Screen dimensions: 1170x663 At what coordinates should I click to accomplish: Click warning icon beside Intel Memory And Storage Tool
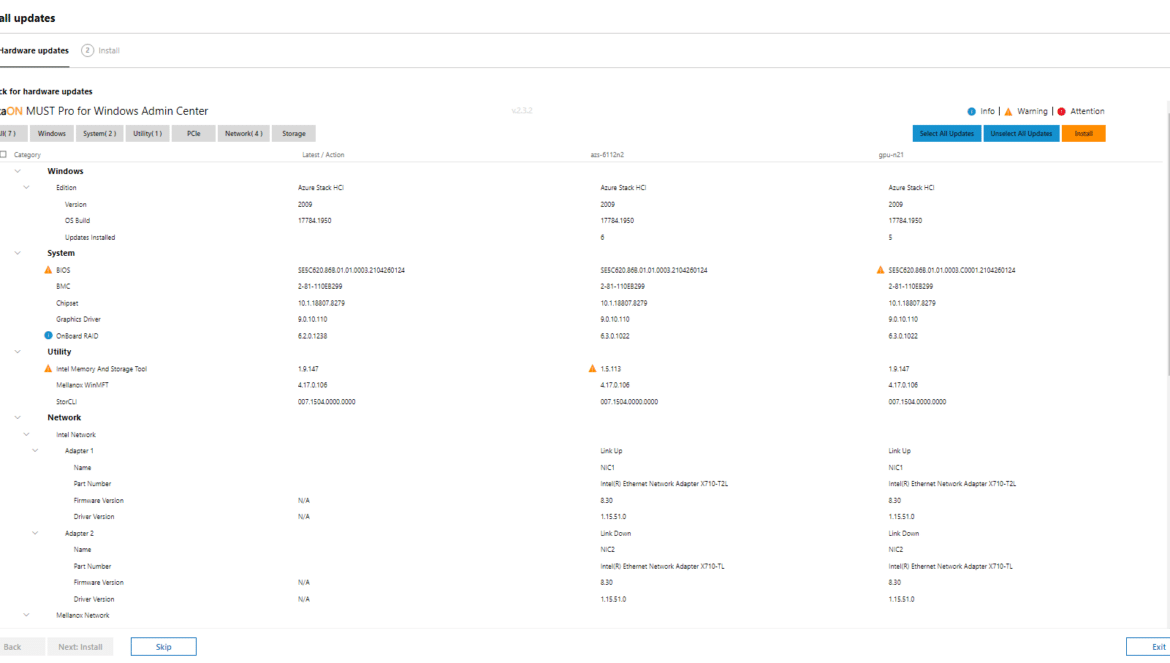[49, 368]
